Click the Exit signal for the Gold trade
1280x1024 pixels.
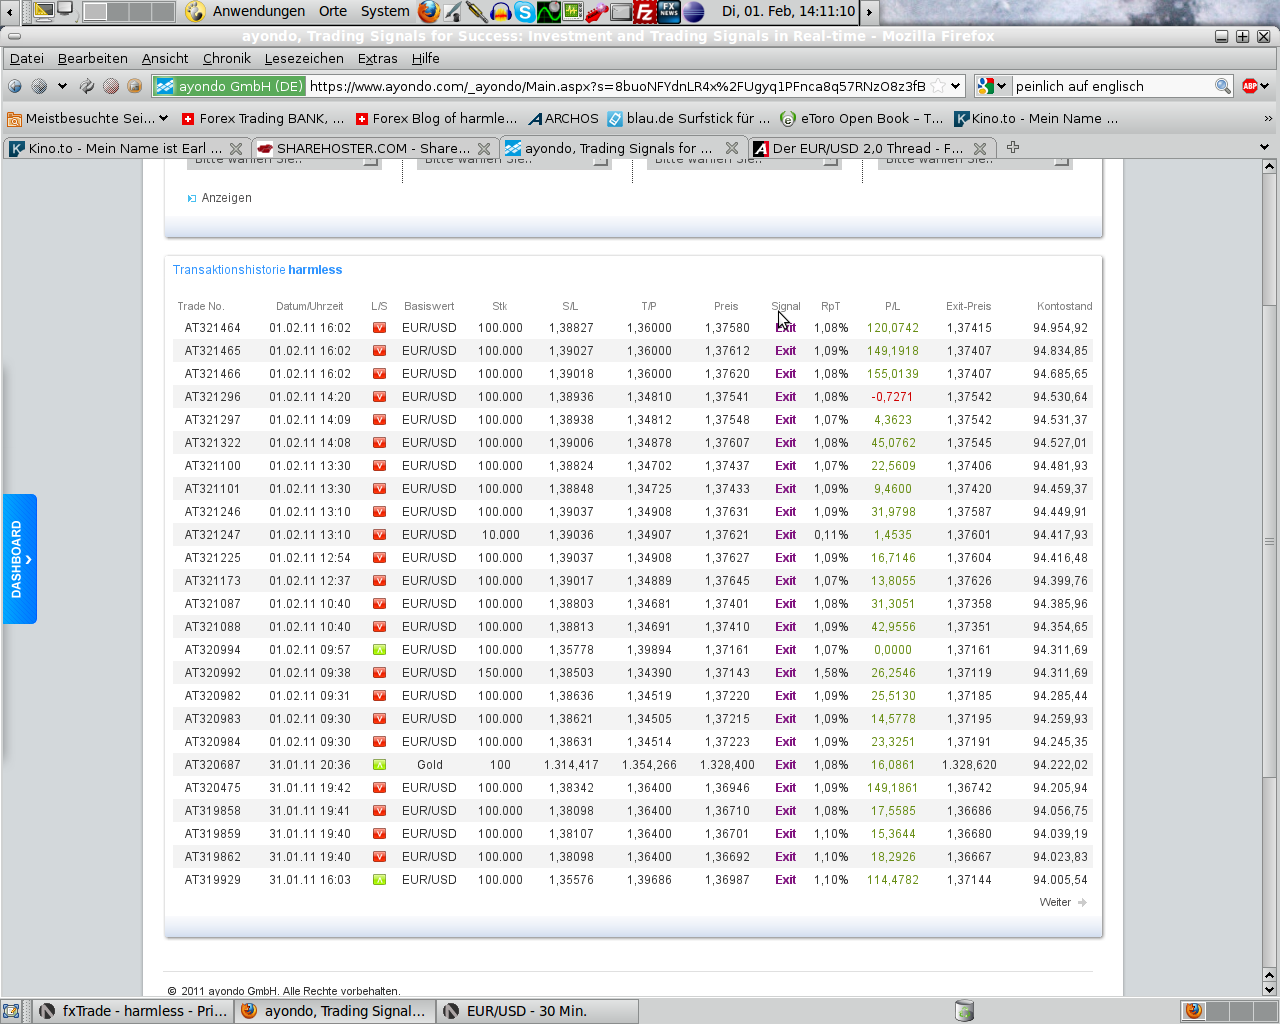[x=786, y=765]
